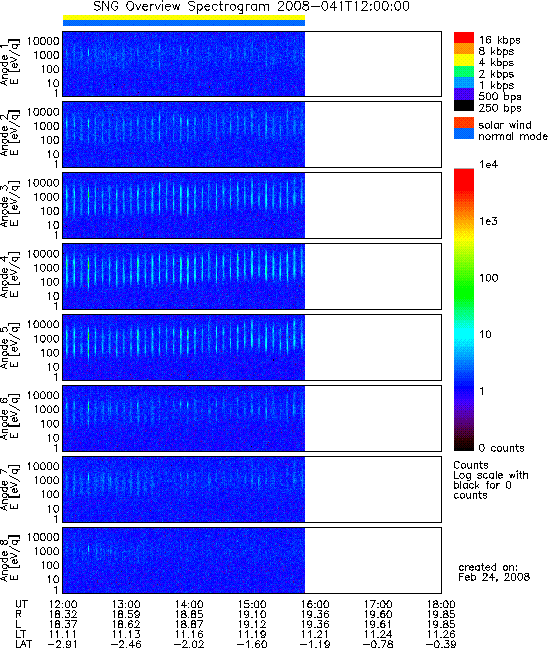Image resolution: width=548 pixels, height=648 pixels.
Task: Select the orange 8 kbps legend swatch
Action: [464, 49]
